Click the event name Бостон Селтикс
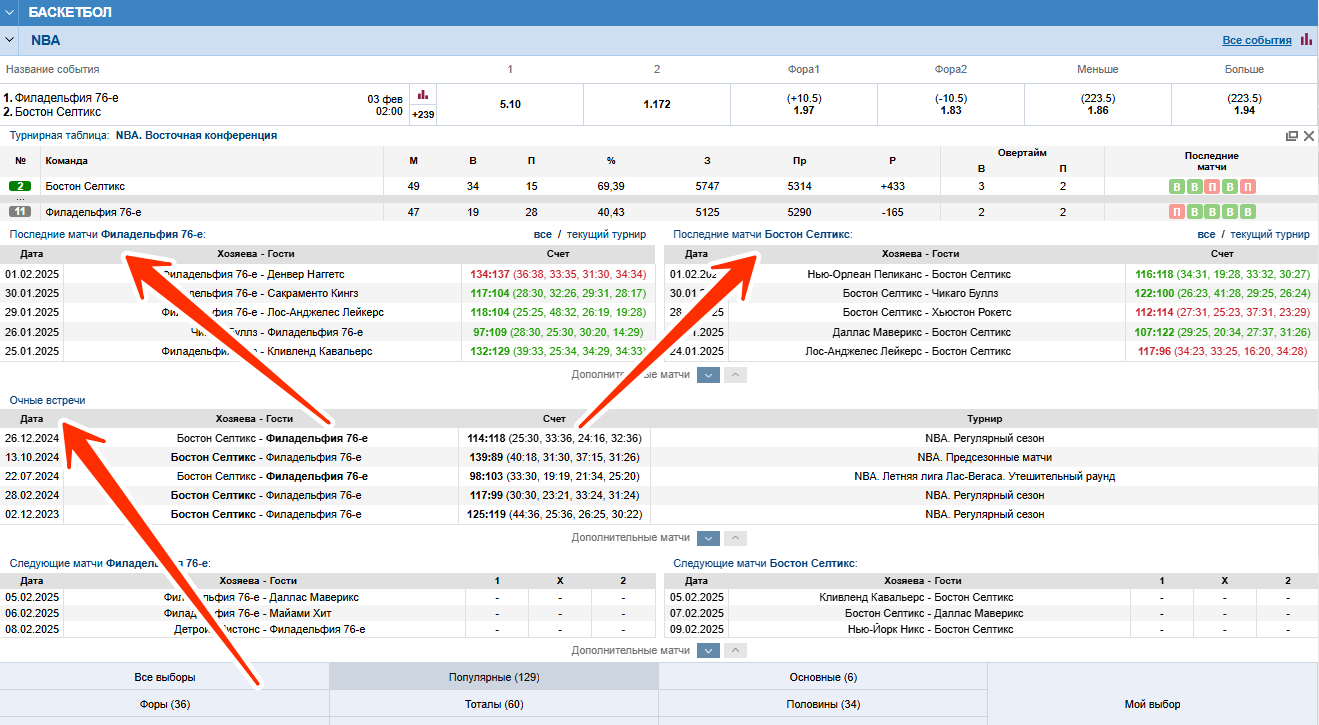Viewport: 1319px width, 725px height. point(58,112)
